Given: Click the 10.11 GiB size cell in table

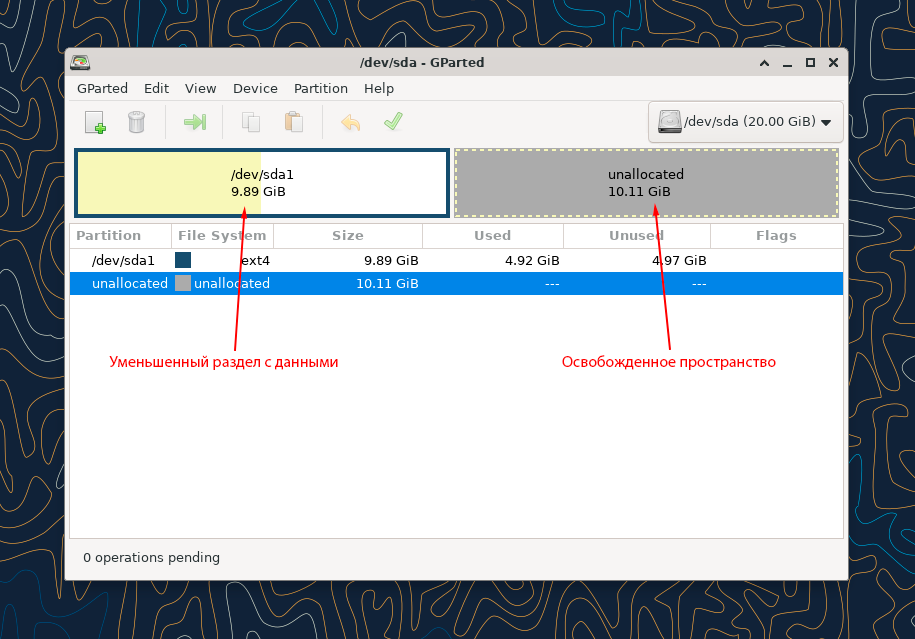Looking at the screenshot, I should (387, 284).
